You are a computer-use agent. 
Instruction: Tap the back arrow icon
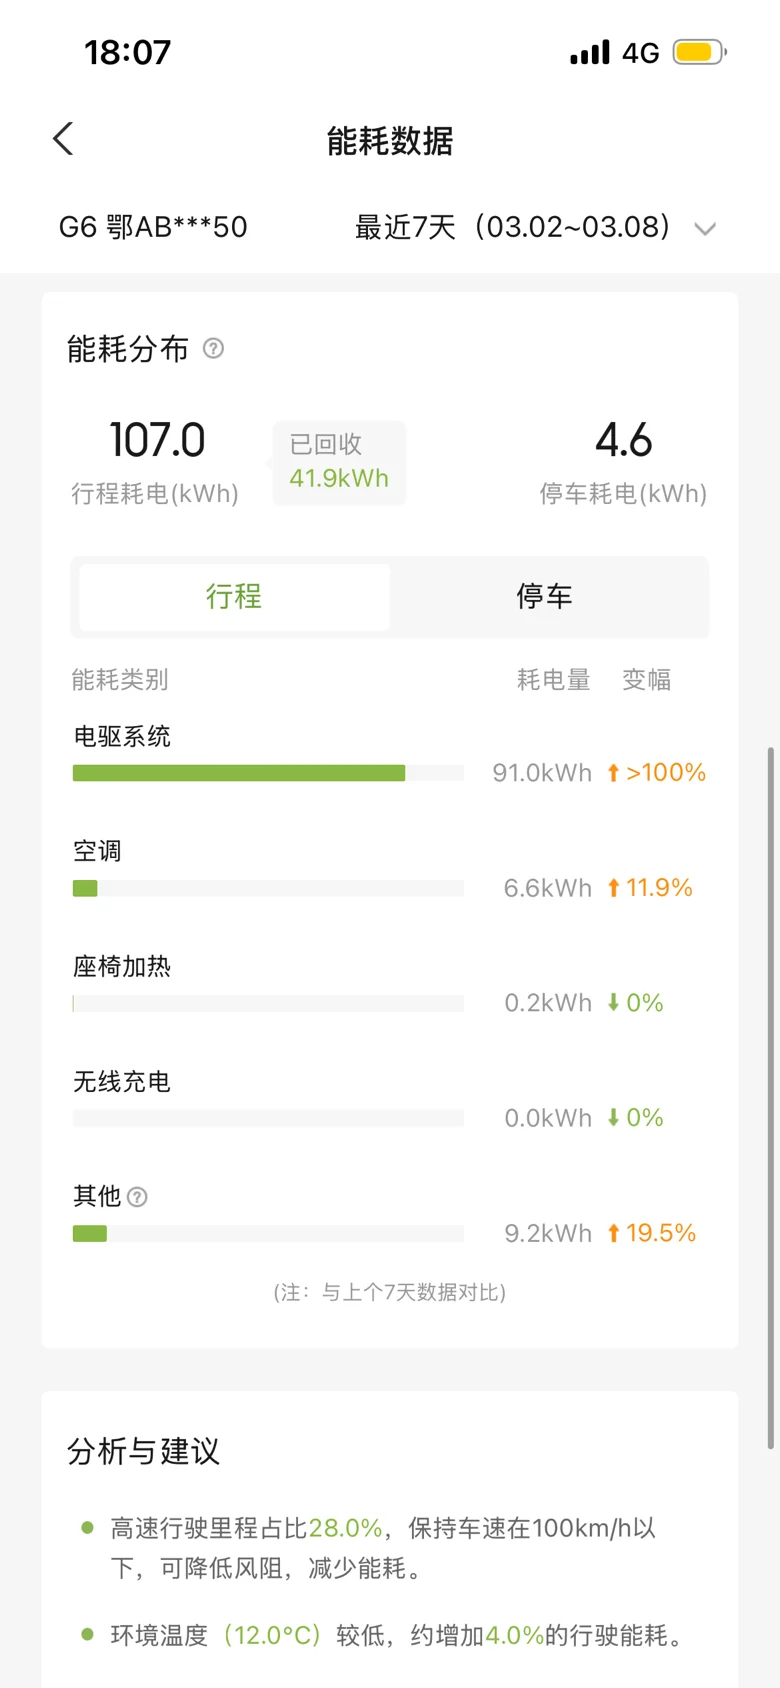pos(64,139)
